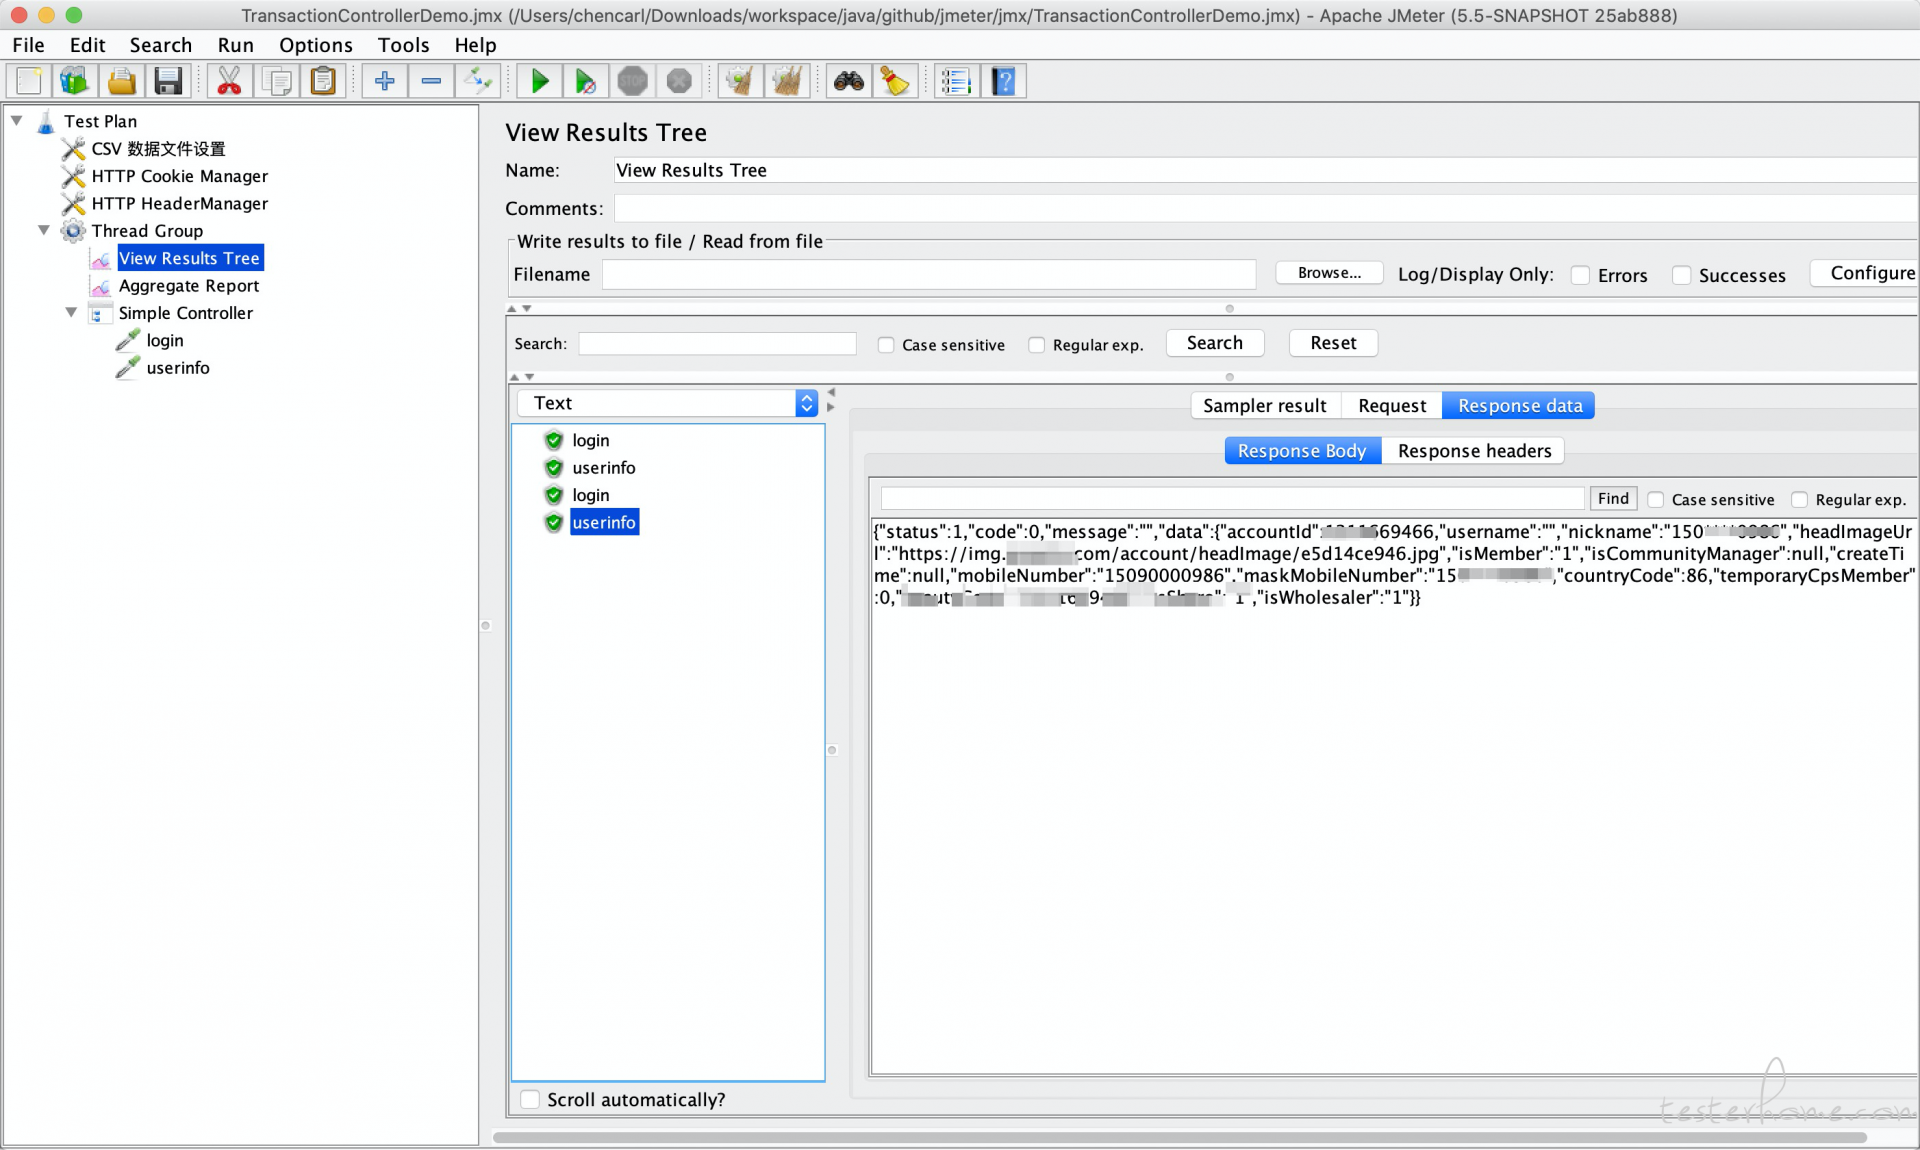Select HTTP HeaderManager in tree
This screenshot has width=1920, height=1150.
pyautogui.click(x=180, y=203)
